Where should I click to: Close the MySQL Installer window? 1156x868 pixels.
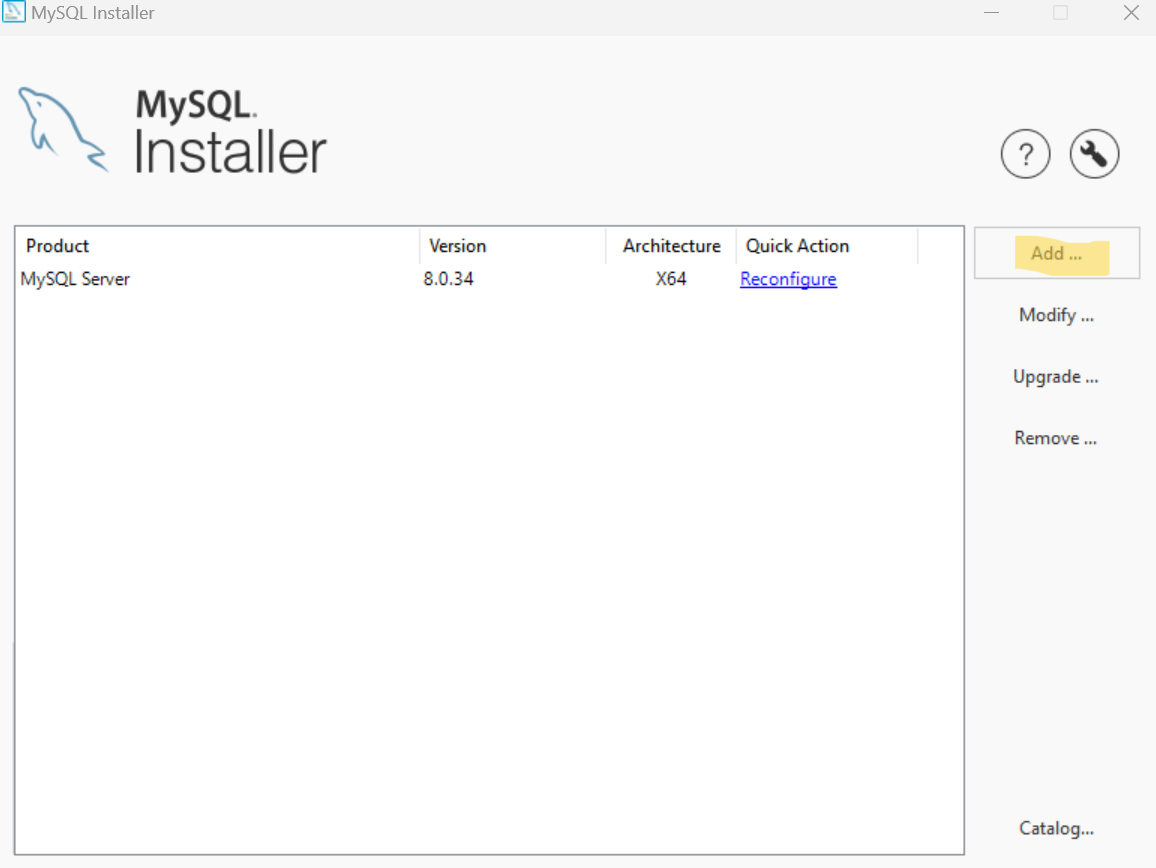pos(1131,13)
